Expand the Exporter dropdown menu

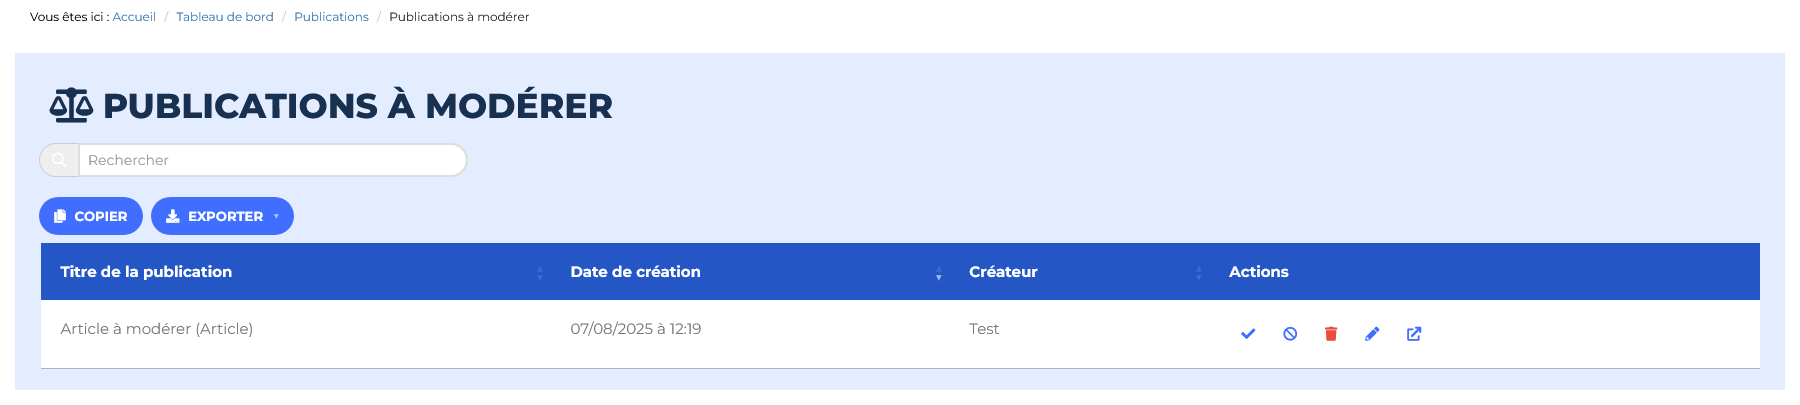222,216
